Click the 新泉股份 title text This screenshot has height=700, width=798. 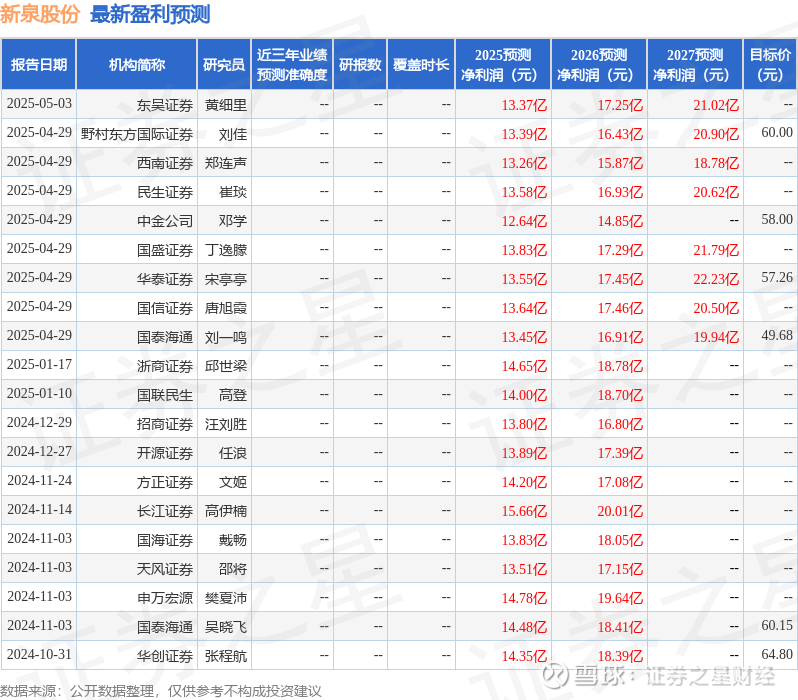pos(40,14)
